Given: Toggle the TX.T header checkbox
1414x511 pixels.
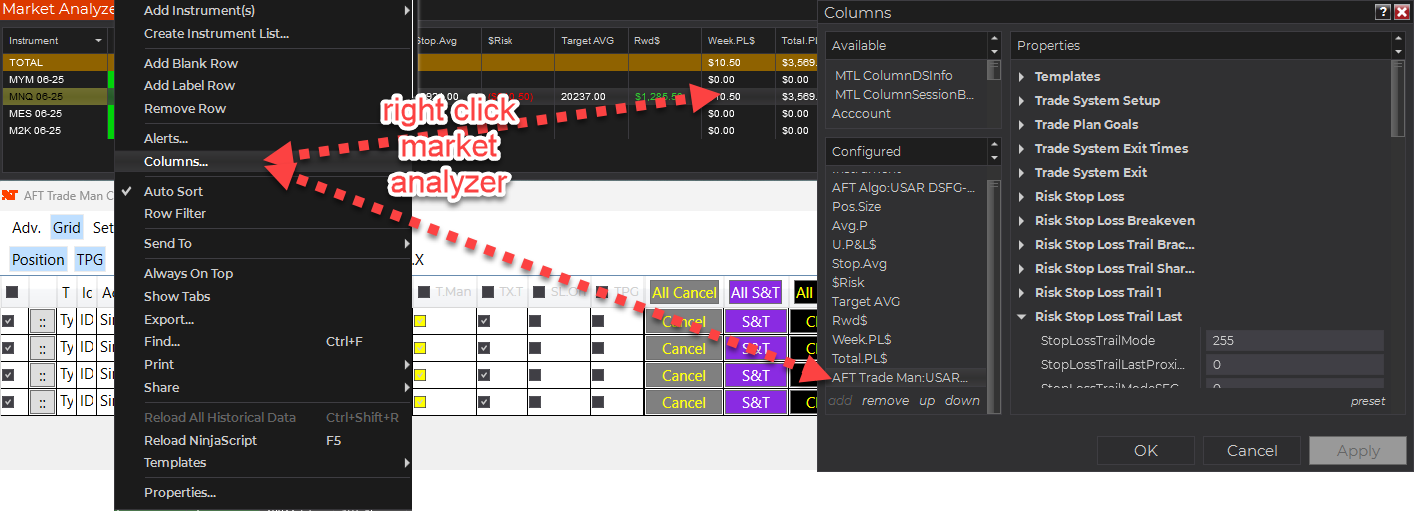Looking at the screenshot, I should pos(488,292).
